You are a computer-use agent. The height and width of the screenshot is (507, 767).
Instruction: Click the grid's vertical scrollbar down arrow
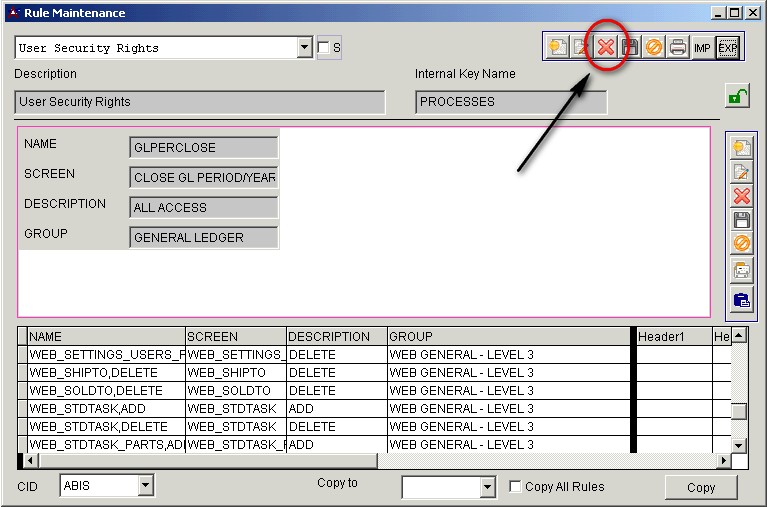739,445
